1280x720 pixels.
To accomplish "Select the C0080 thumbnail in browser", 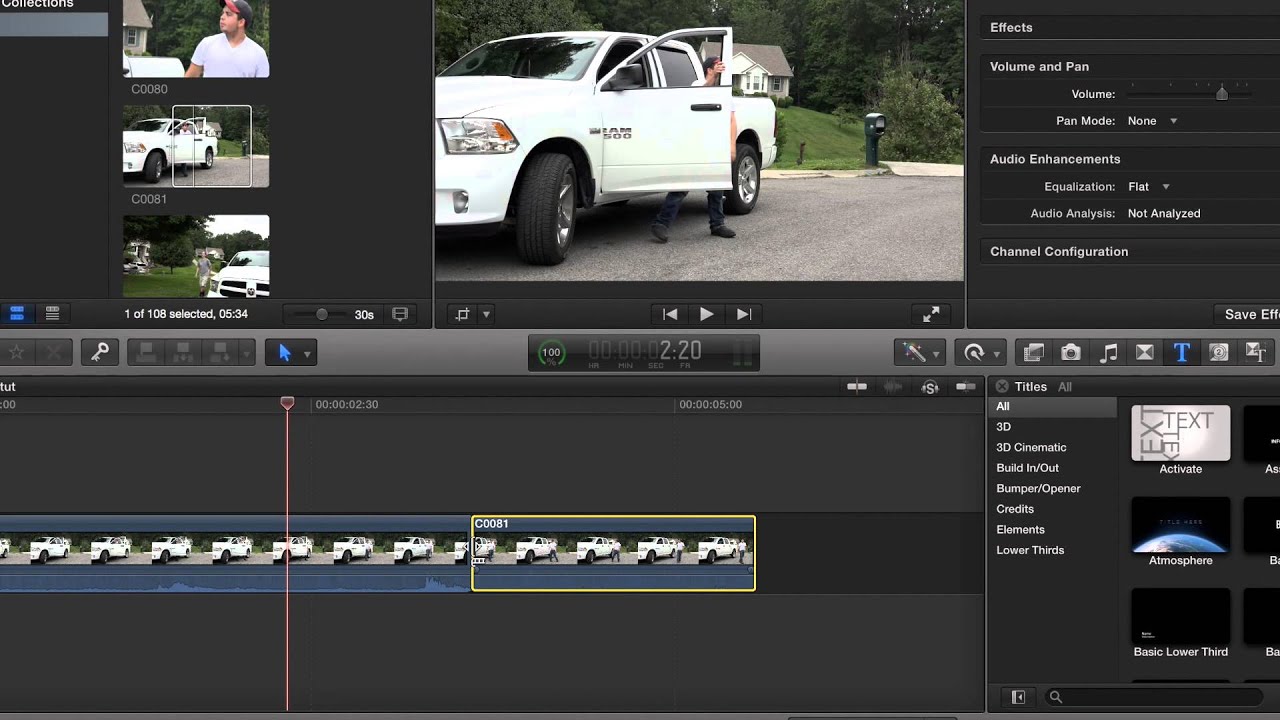I will (196, 38).
